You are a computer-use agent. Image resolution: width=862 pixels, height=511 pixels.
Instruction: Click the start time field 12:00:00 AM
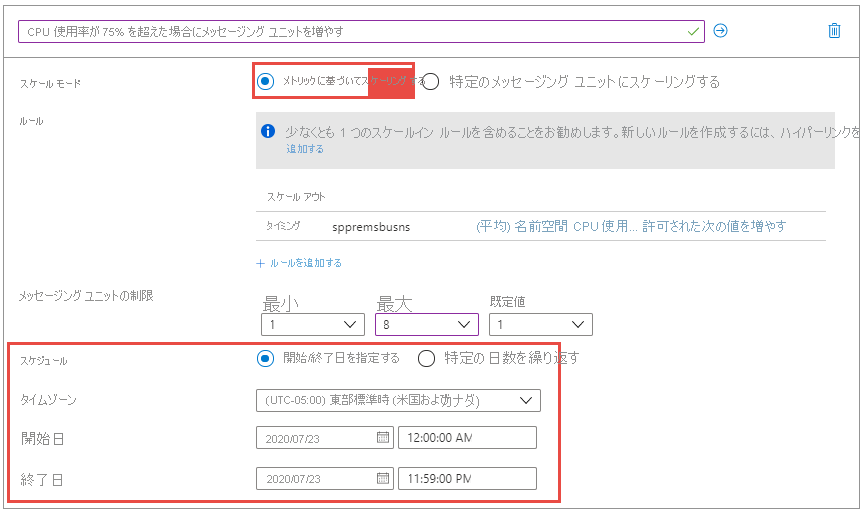(x=467, y=438)
